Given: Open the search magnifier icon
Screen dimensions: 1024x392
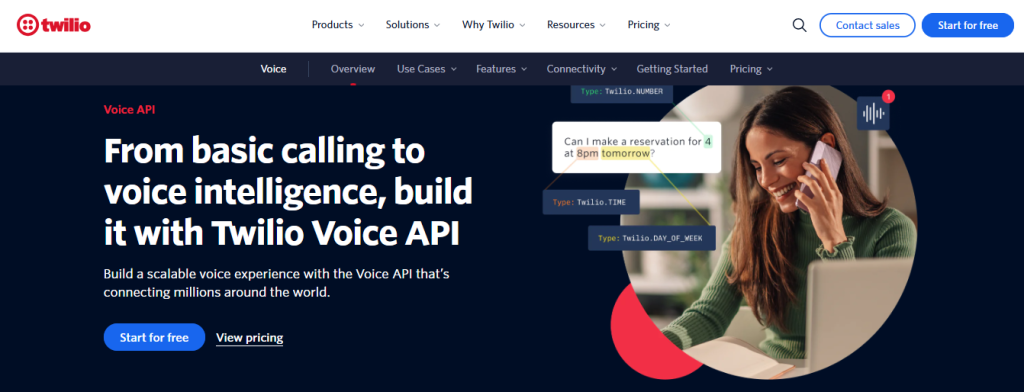Looking at the screenshot, I should tap(799, 25).
